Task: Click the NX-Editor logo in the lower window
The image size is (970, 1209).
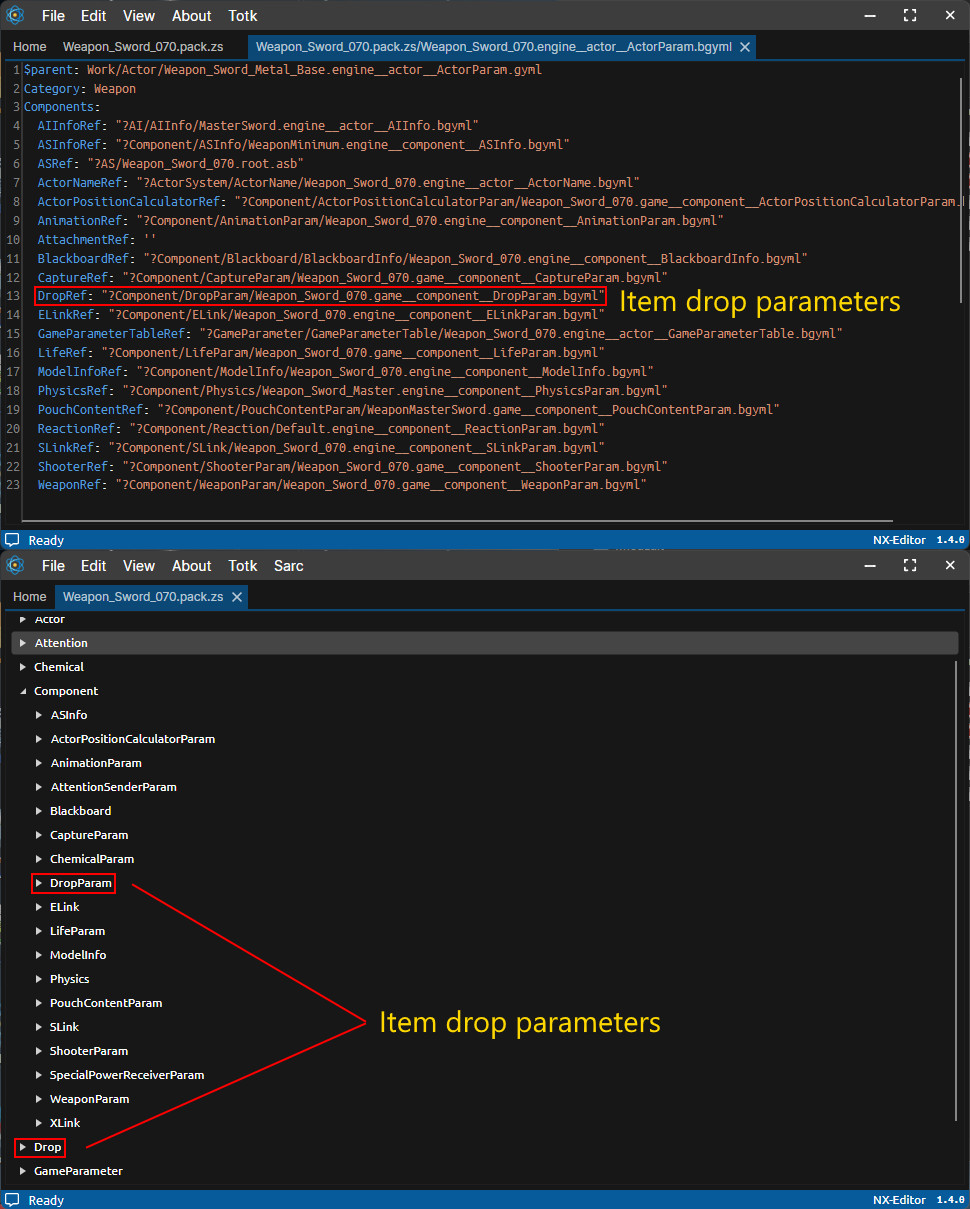Action: coord(15,566)
